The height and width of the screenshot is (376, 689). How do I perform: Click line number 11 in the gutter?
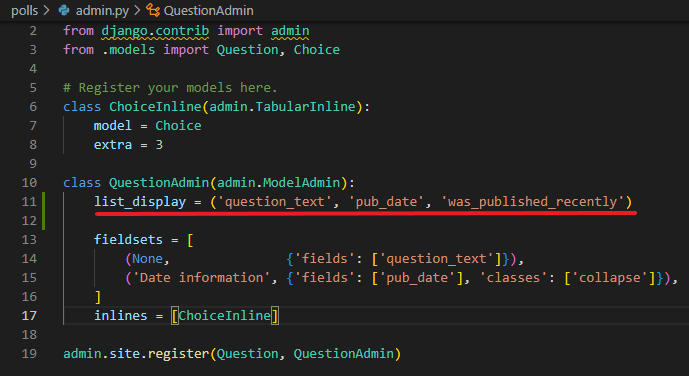tap(29, 202)
